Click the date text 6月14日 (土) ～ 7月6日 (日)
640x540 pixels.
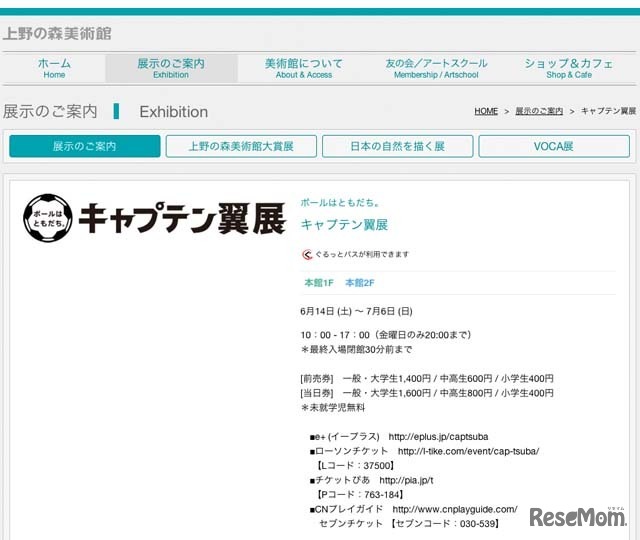tap(356, 311)
